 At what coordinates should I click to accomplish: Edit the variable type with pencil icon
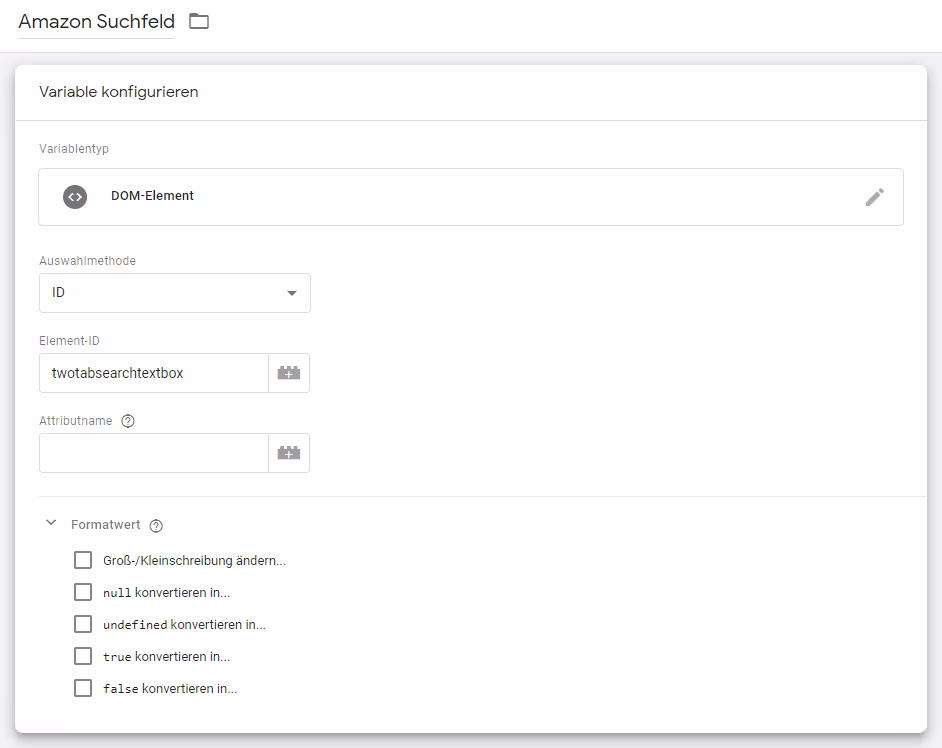click(874, 197)
